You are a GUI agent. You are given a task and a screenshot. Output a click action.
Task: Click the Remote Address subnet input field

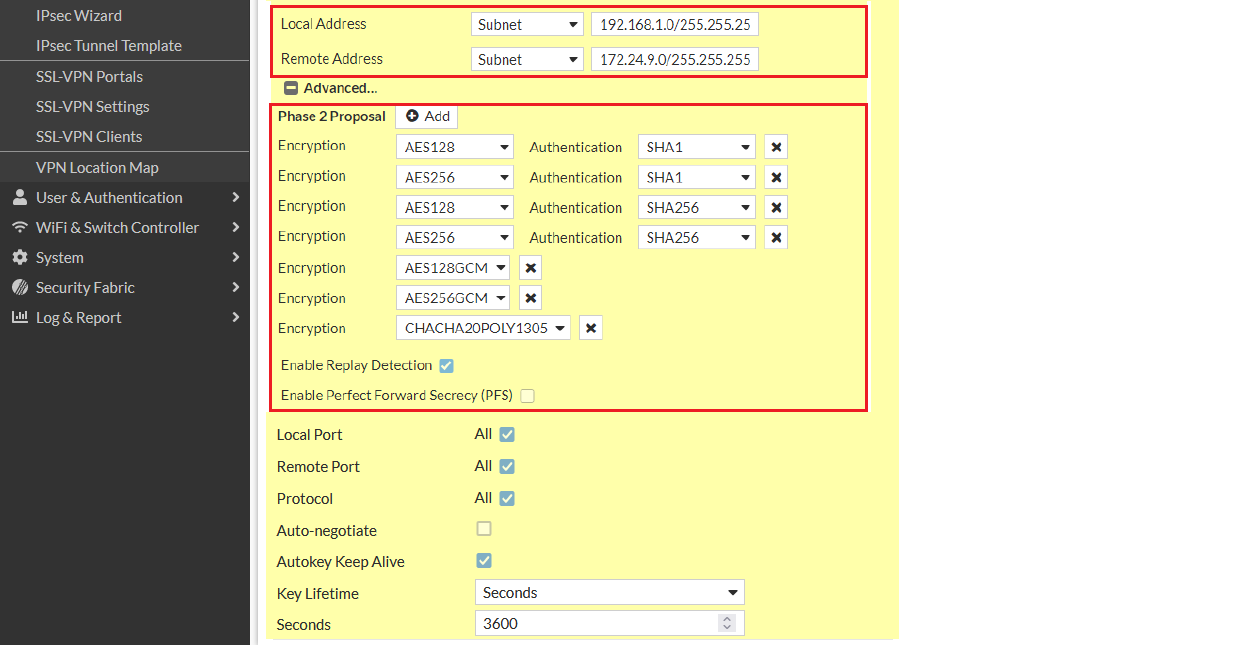674,59
